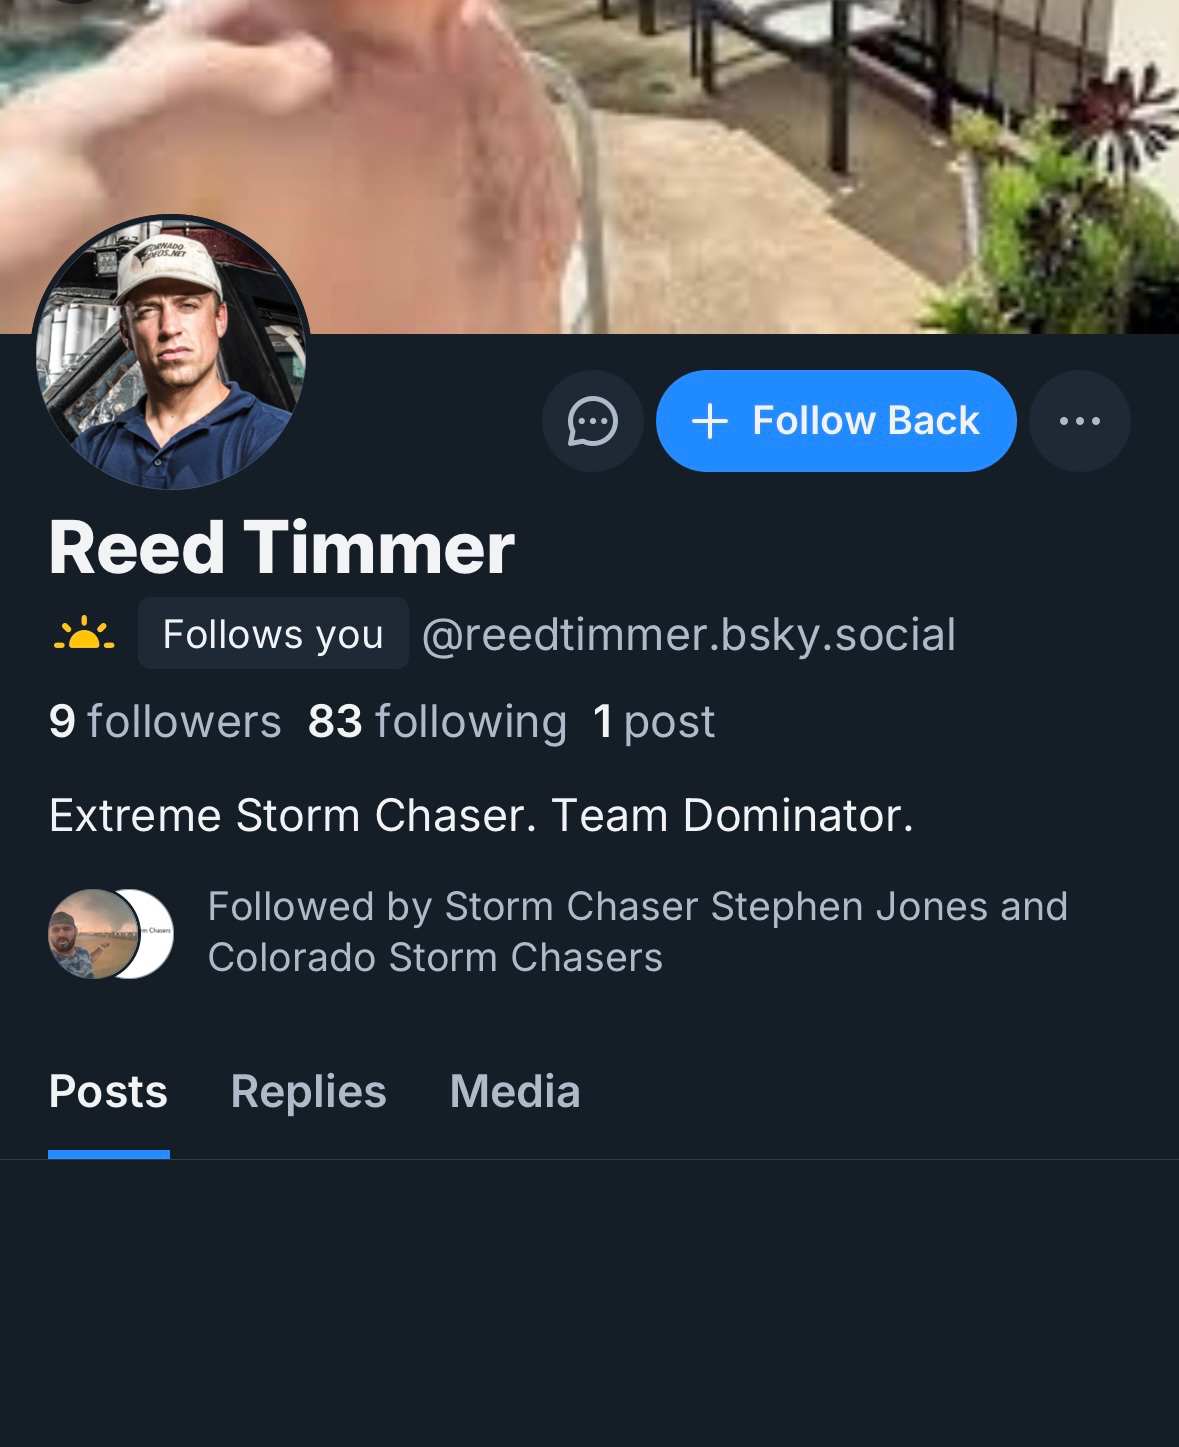This screenshot has height=1447, width=1179.
Task: Tap the sun icon beside Follows you
Action: point(84,634)
